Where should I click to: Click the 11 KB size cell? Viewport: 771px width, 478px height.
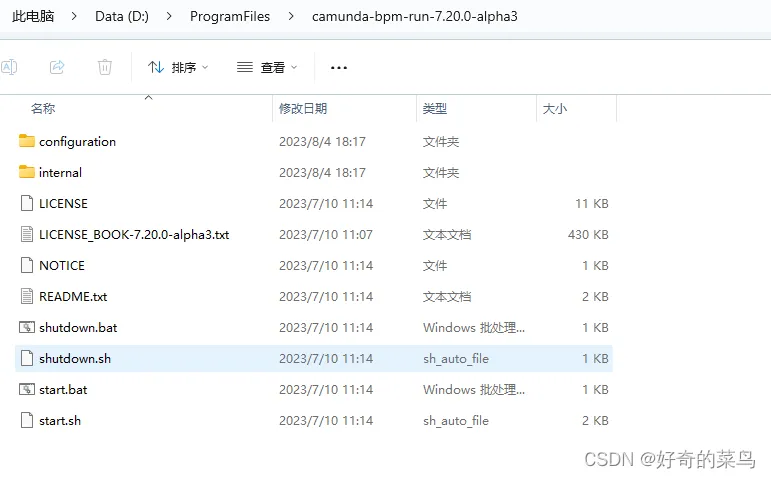click(x=592, y=204)
